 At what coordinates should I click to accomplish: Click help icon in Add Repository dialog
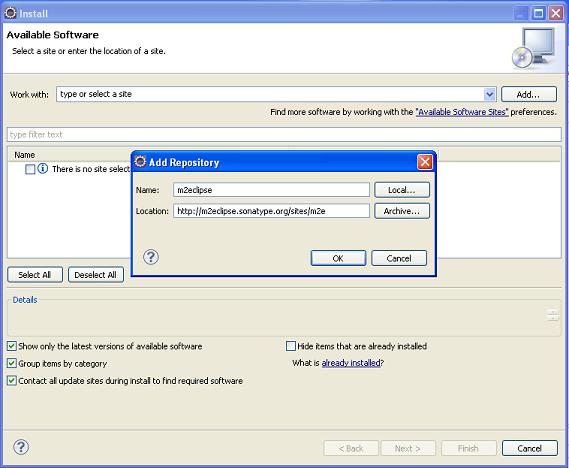151,257
